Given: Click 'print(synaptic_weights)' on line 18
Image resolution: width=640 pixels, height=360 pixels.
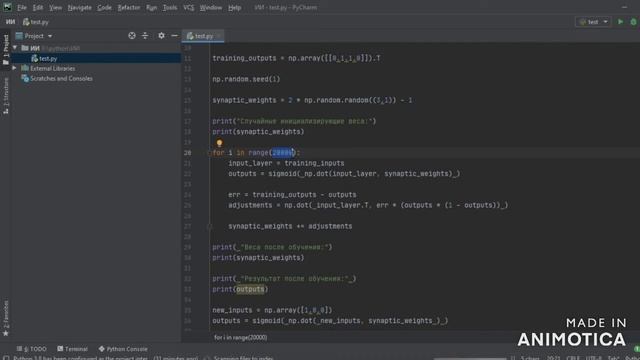Looking at the screenshot, I should (x=258, y=132).
